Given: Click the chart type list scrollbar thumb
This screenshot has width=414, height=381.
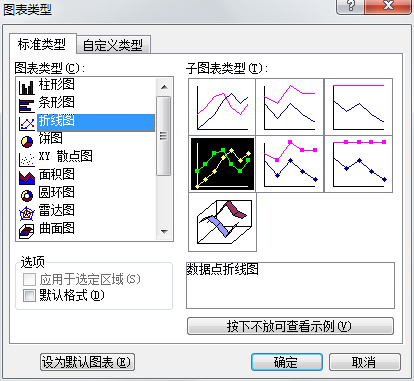Looking at the screenshot, I should point(164,136).
